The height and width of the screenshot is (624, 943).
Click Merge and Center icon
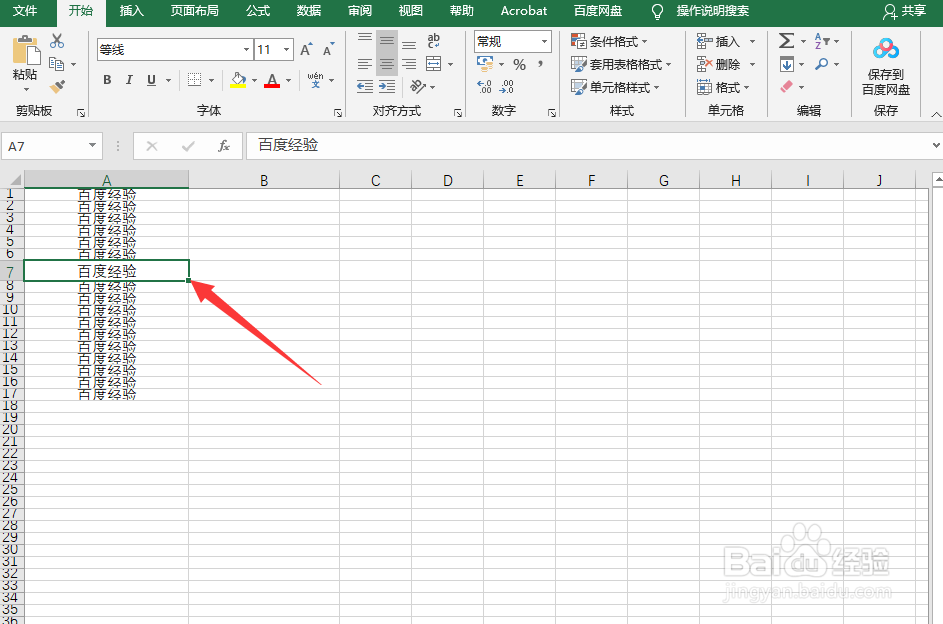pyautogui.click(x=433, y=64)
